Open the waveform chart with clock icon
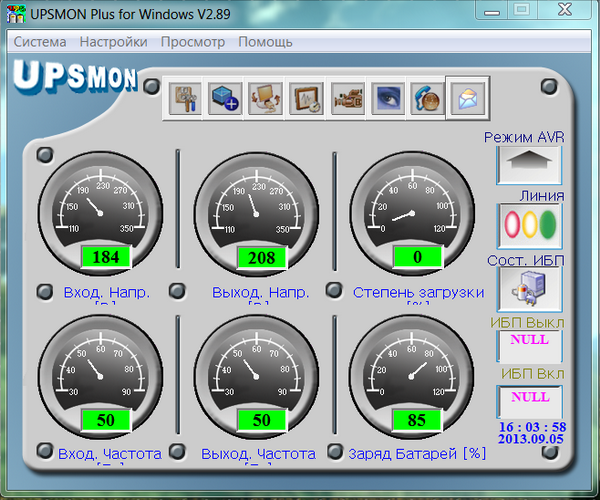Screen dimensions: 600x500 pos(306,99)
